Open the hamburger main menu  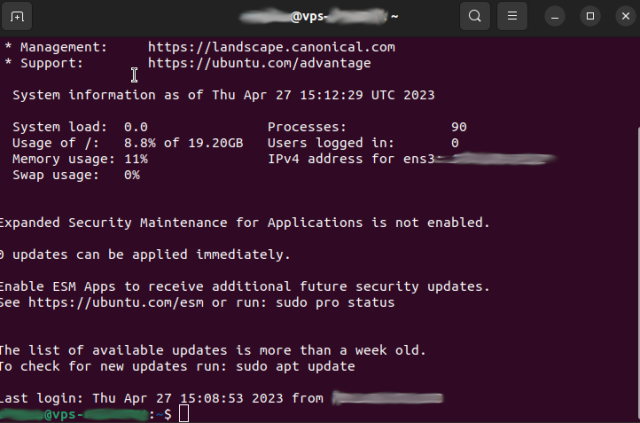coord(512,16)
